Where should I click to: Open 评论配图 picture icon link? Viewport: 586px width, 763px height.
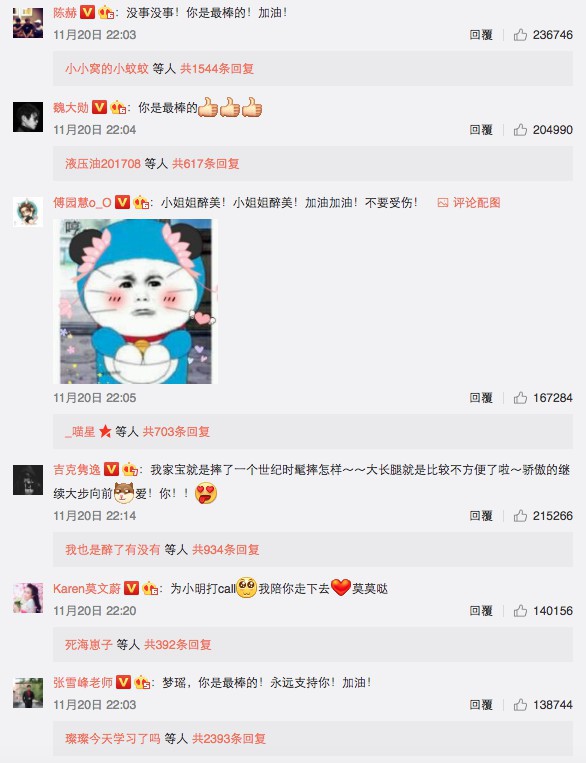click(469, 202)
